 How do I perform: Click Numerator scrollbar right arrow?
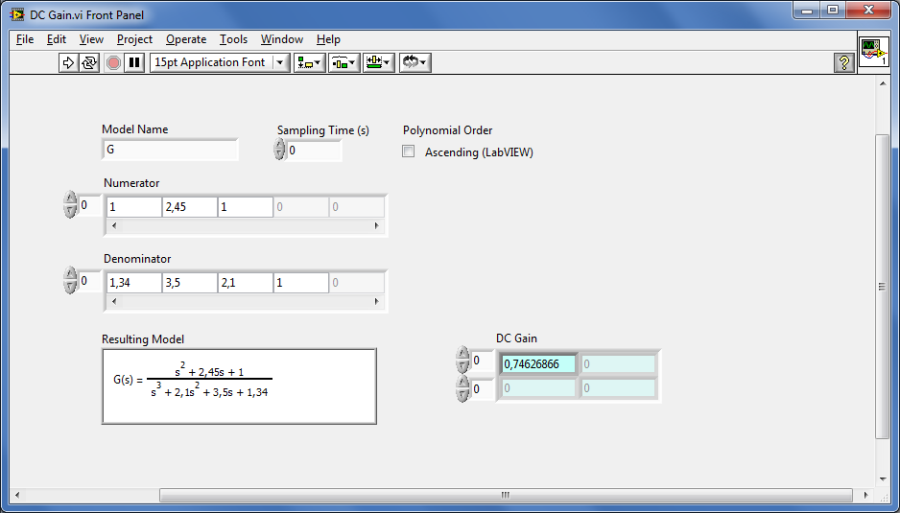pos(377,226)
